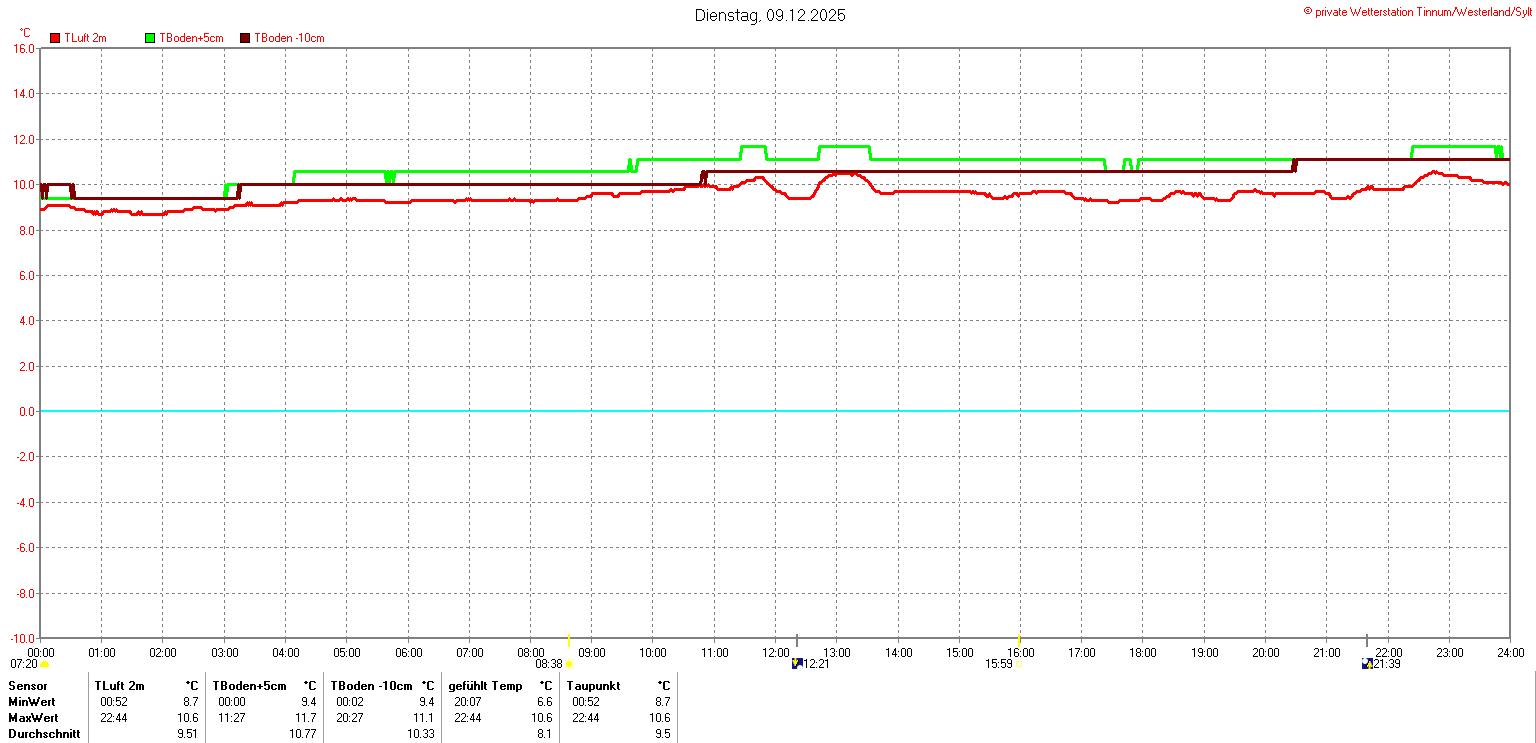Click the gefühlt Temp column header
This screenshot has height=743, width=1536.
pos(485,686)
